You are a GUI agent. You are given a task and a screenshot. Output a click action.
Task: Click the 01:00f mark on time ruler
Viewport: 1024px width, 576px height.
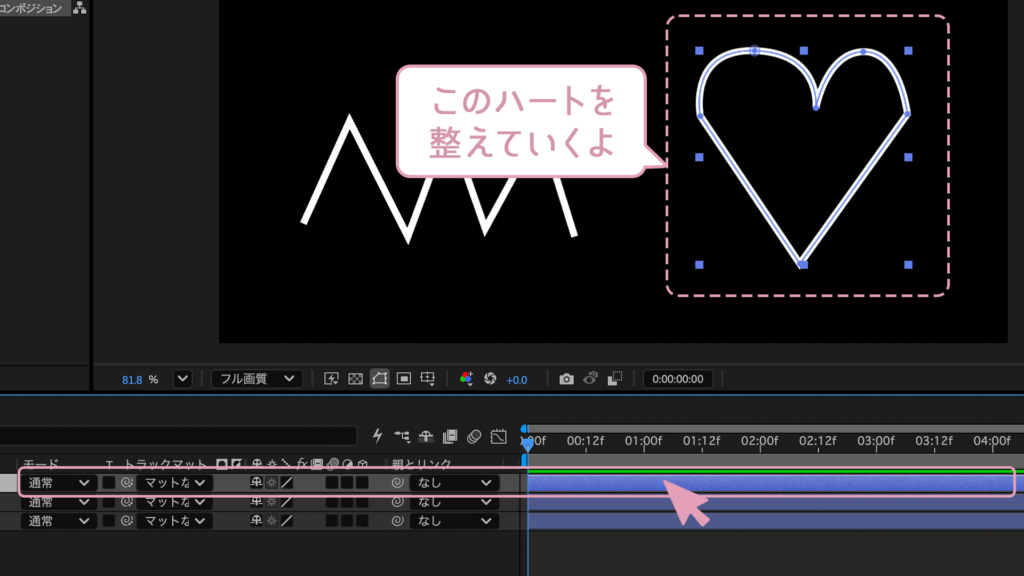point(643,441)
